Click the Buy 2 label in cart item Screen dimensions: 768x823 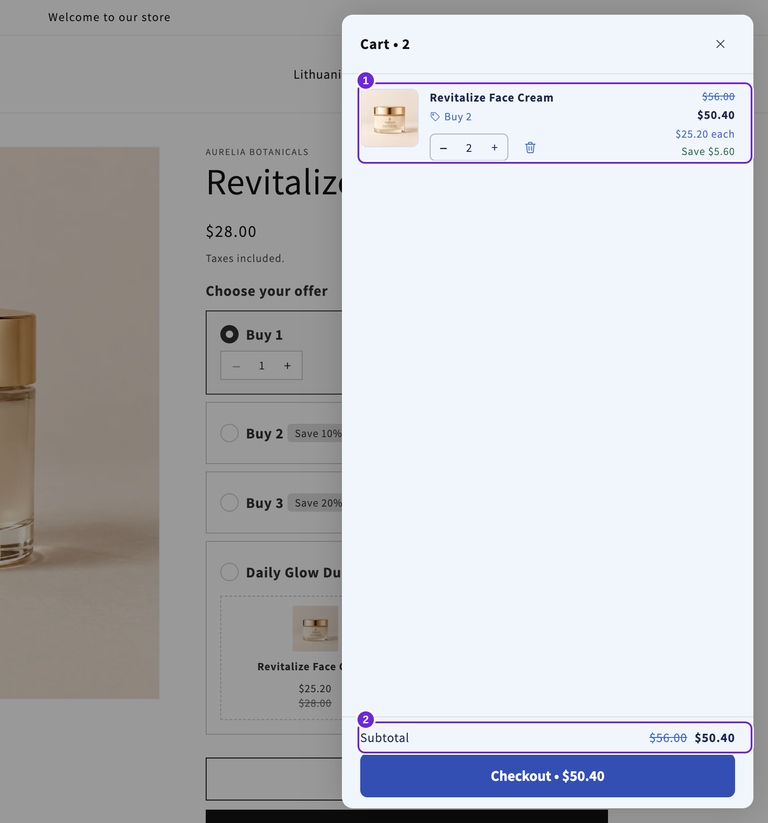[458, 117]
